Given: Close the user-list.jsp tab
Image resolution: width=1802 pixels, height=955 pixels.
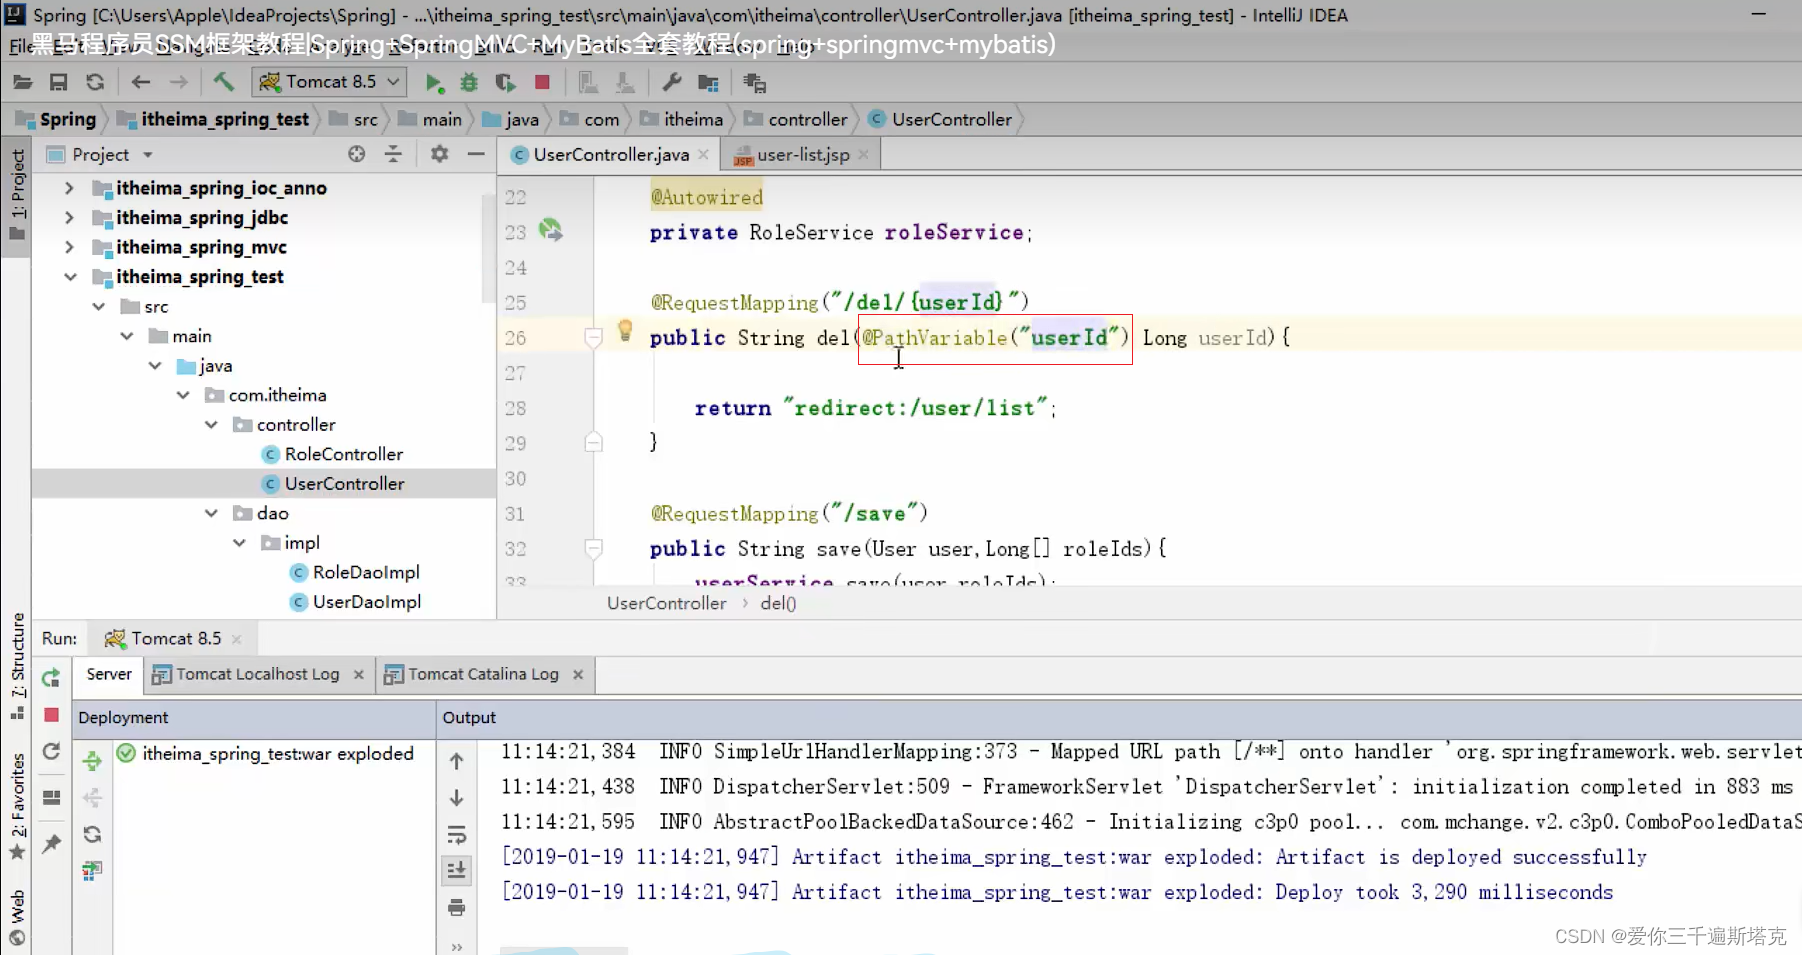Looking at the screenshot, I should pyautogui.click(x=863, y=155).
